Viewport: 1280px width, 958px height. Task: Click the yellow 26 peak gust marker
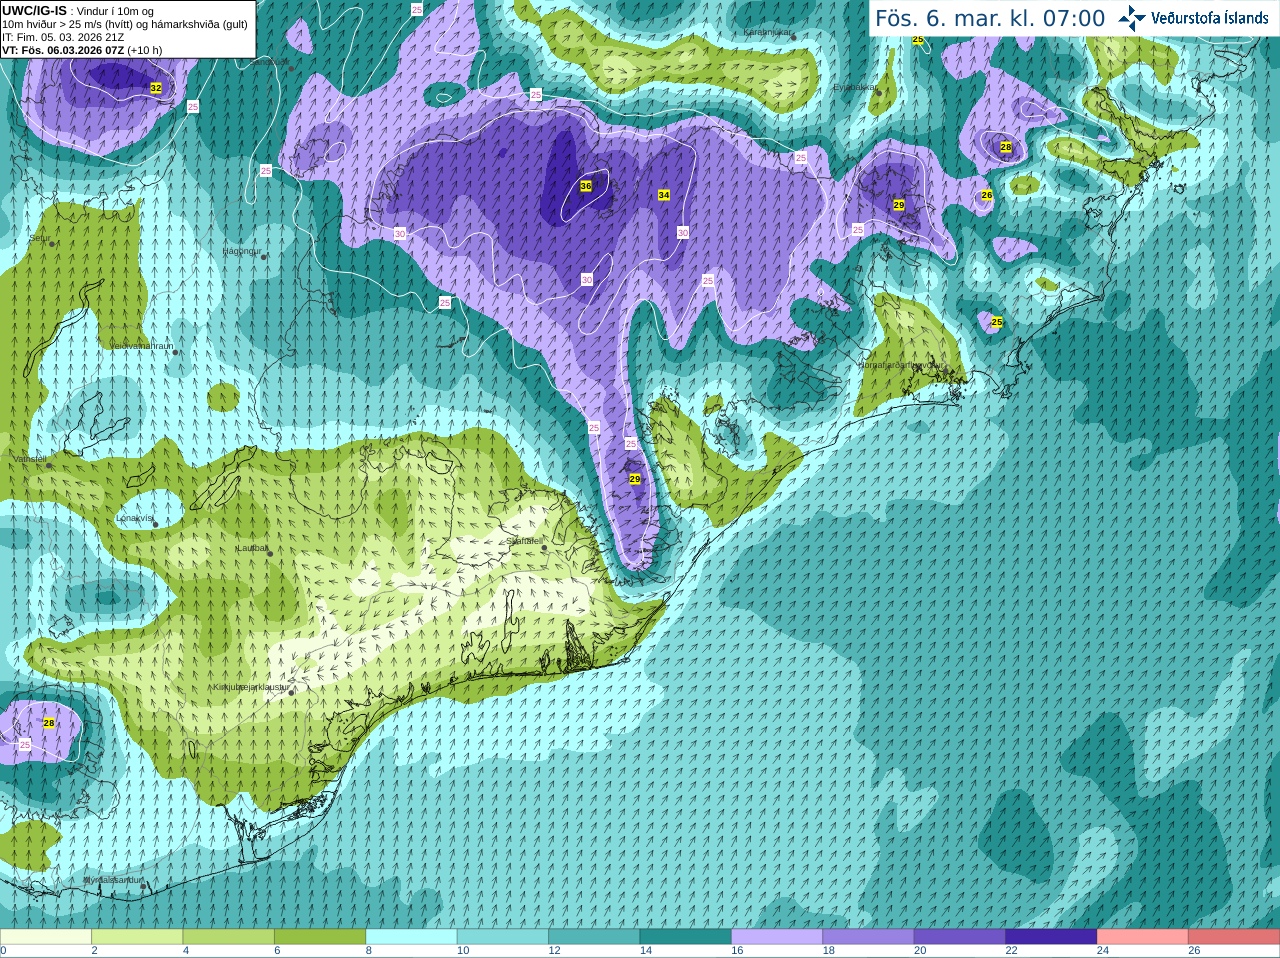pyautogui.click(x=987, y=195)
